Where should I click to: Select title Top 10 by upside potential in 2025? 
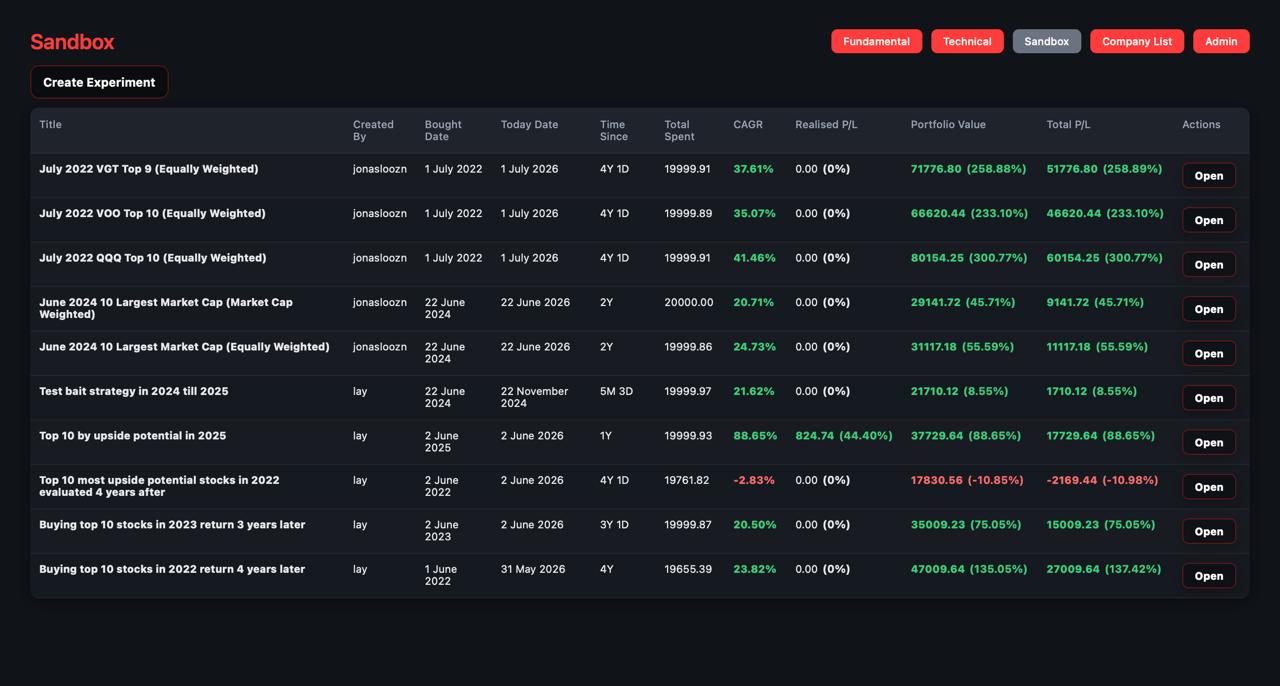[133, 436]
